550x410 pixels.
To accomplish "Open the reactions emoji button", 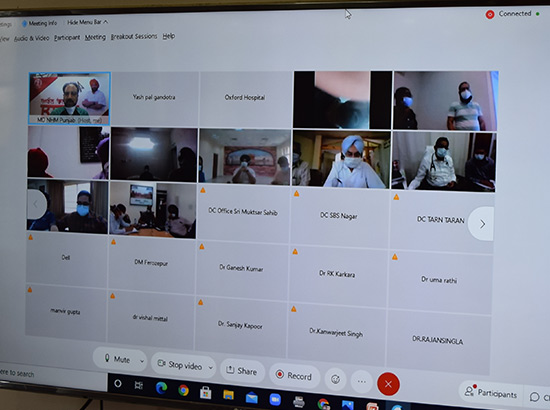I will pos(336,379).
